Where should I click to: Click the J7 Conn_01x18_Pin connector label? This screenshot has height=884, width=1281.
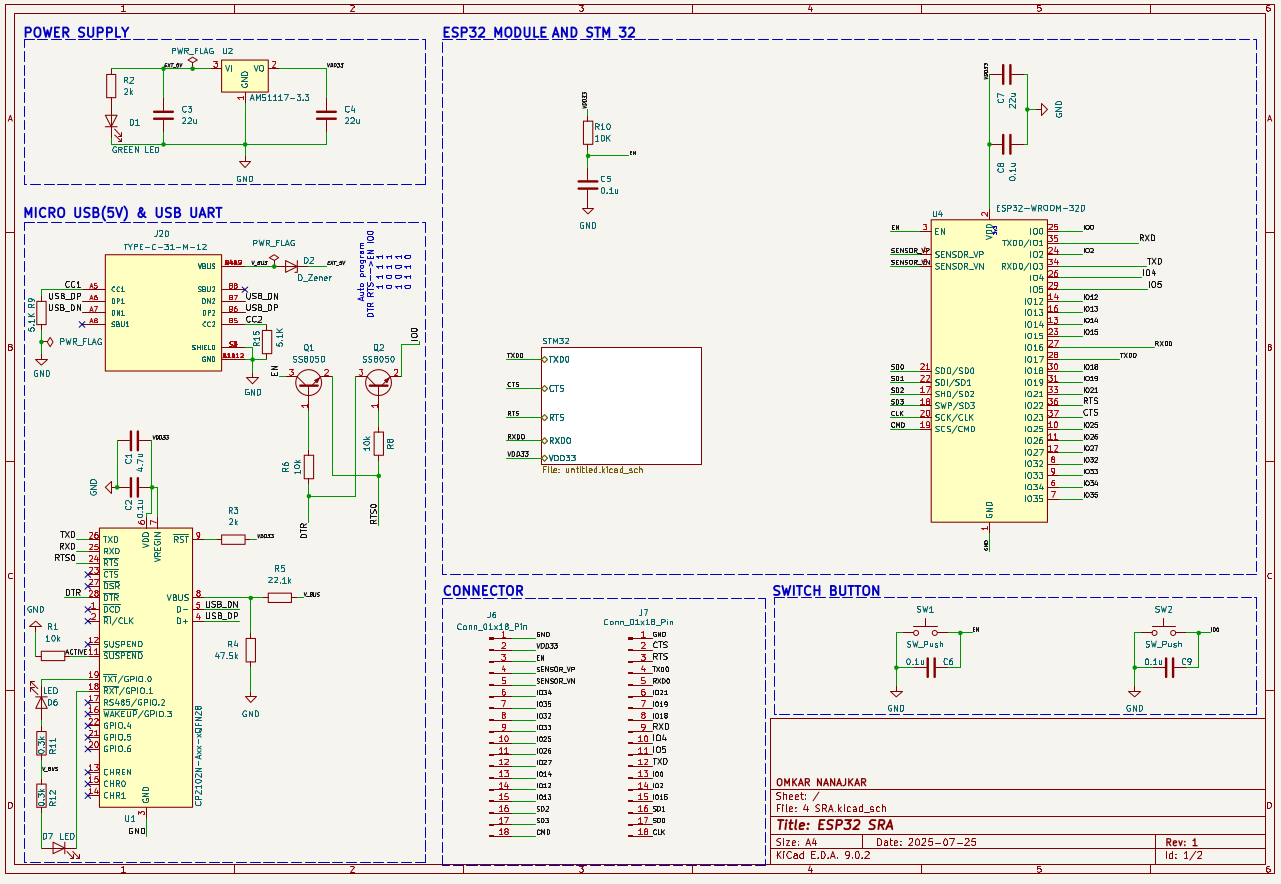640,616
